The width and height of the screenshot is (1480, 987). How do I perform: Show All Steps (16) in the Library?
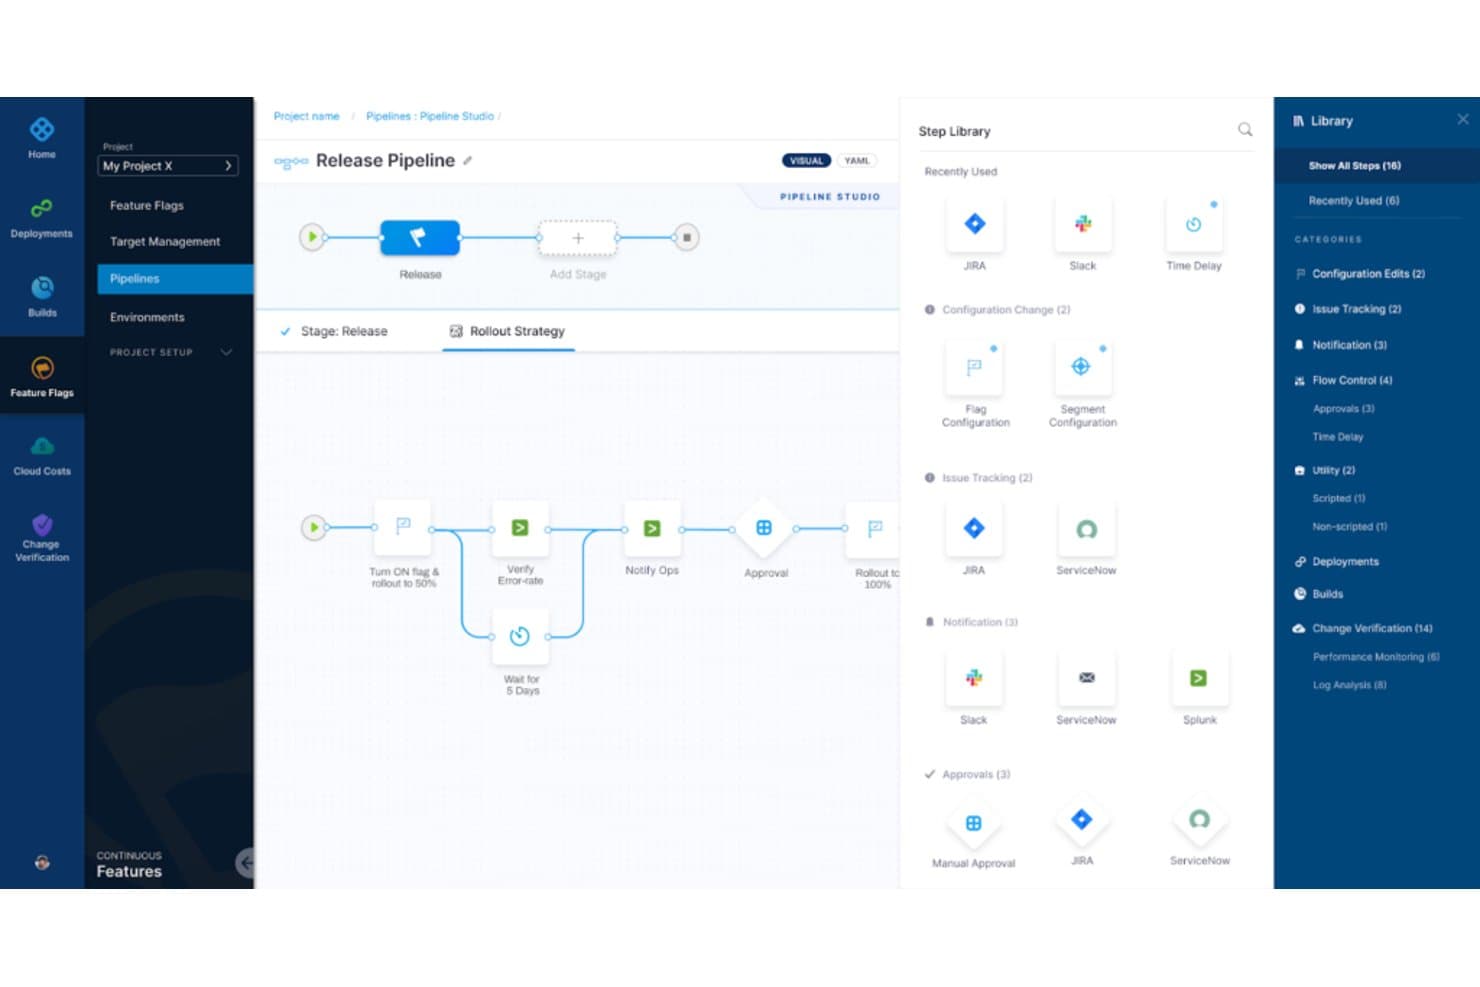coord(1376,166)
